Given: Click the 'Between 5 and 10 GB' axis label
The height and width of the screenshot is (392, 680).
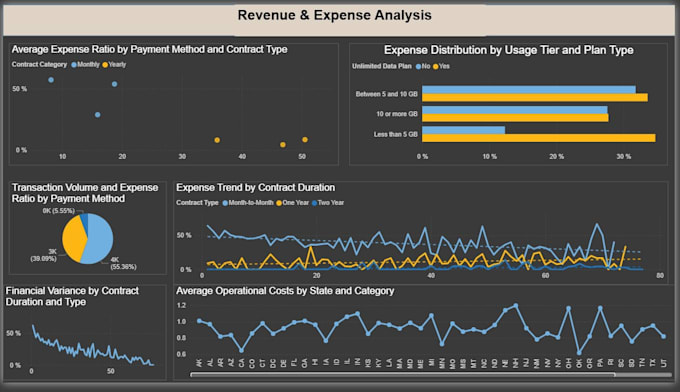Looking at the screenshot, I should point(386,94).
